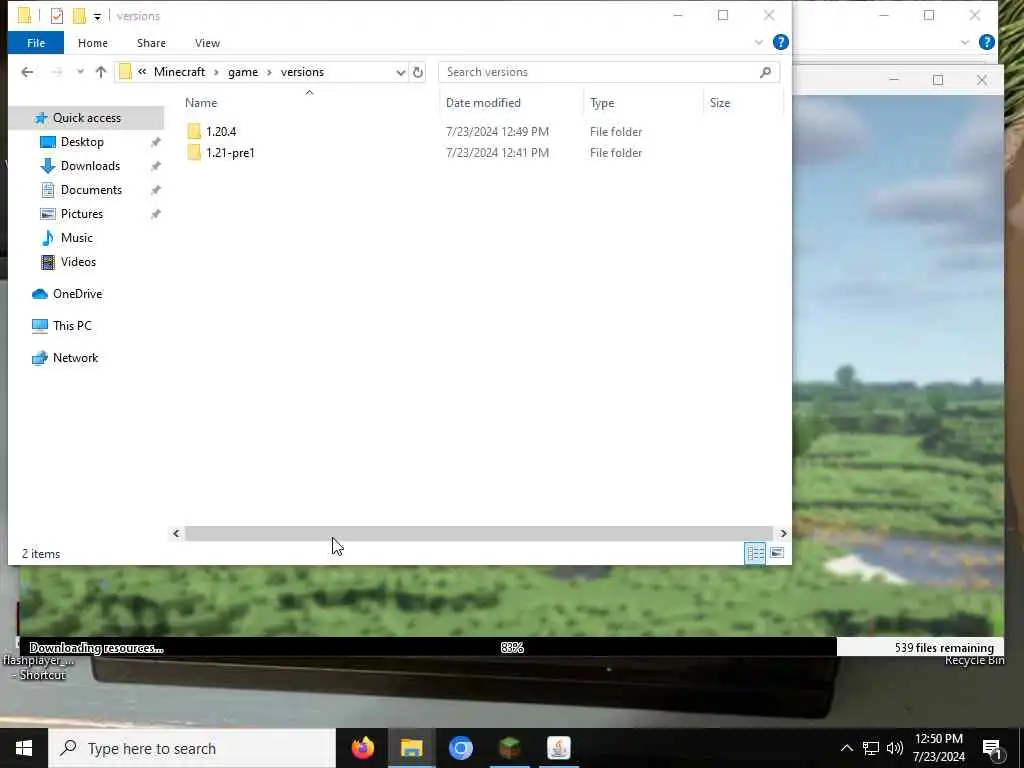The width and height of the screenshot is (1024, 768).
Task: Sort by the Size column header
Action: pos(720,103)
